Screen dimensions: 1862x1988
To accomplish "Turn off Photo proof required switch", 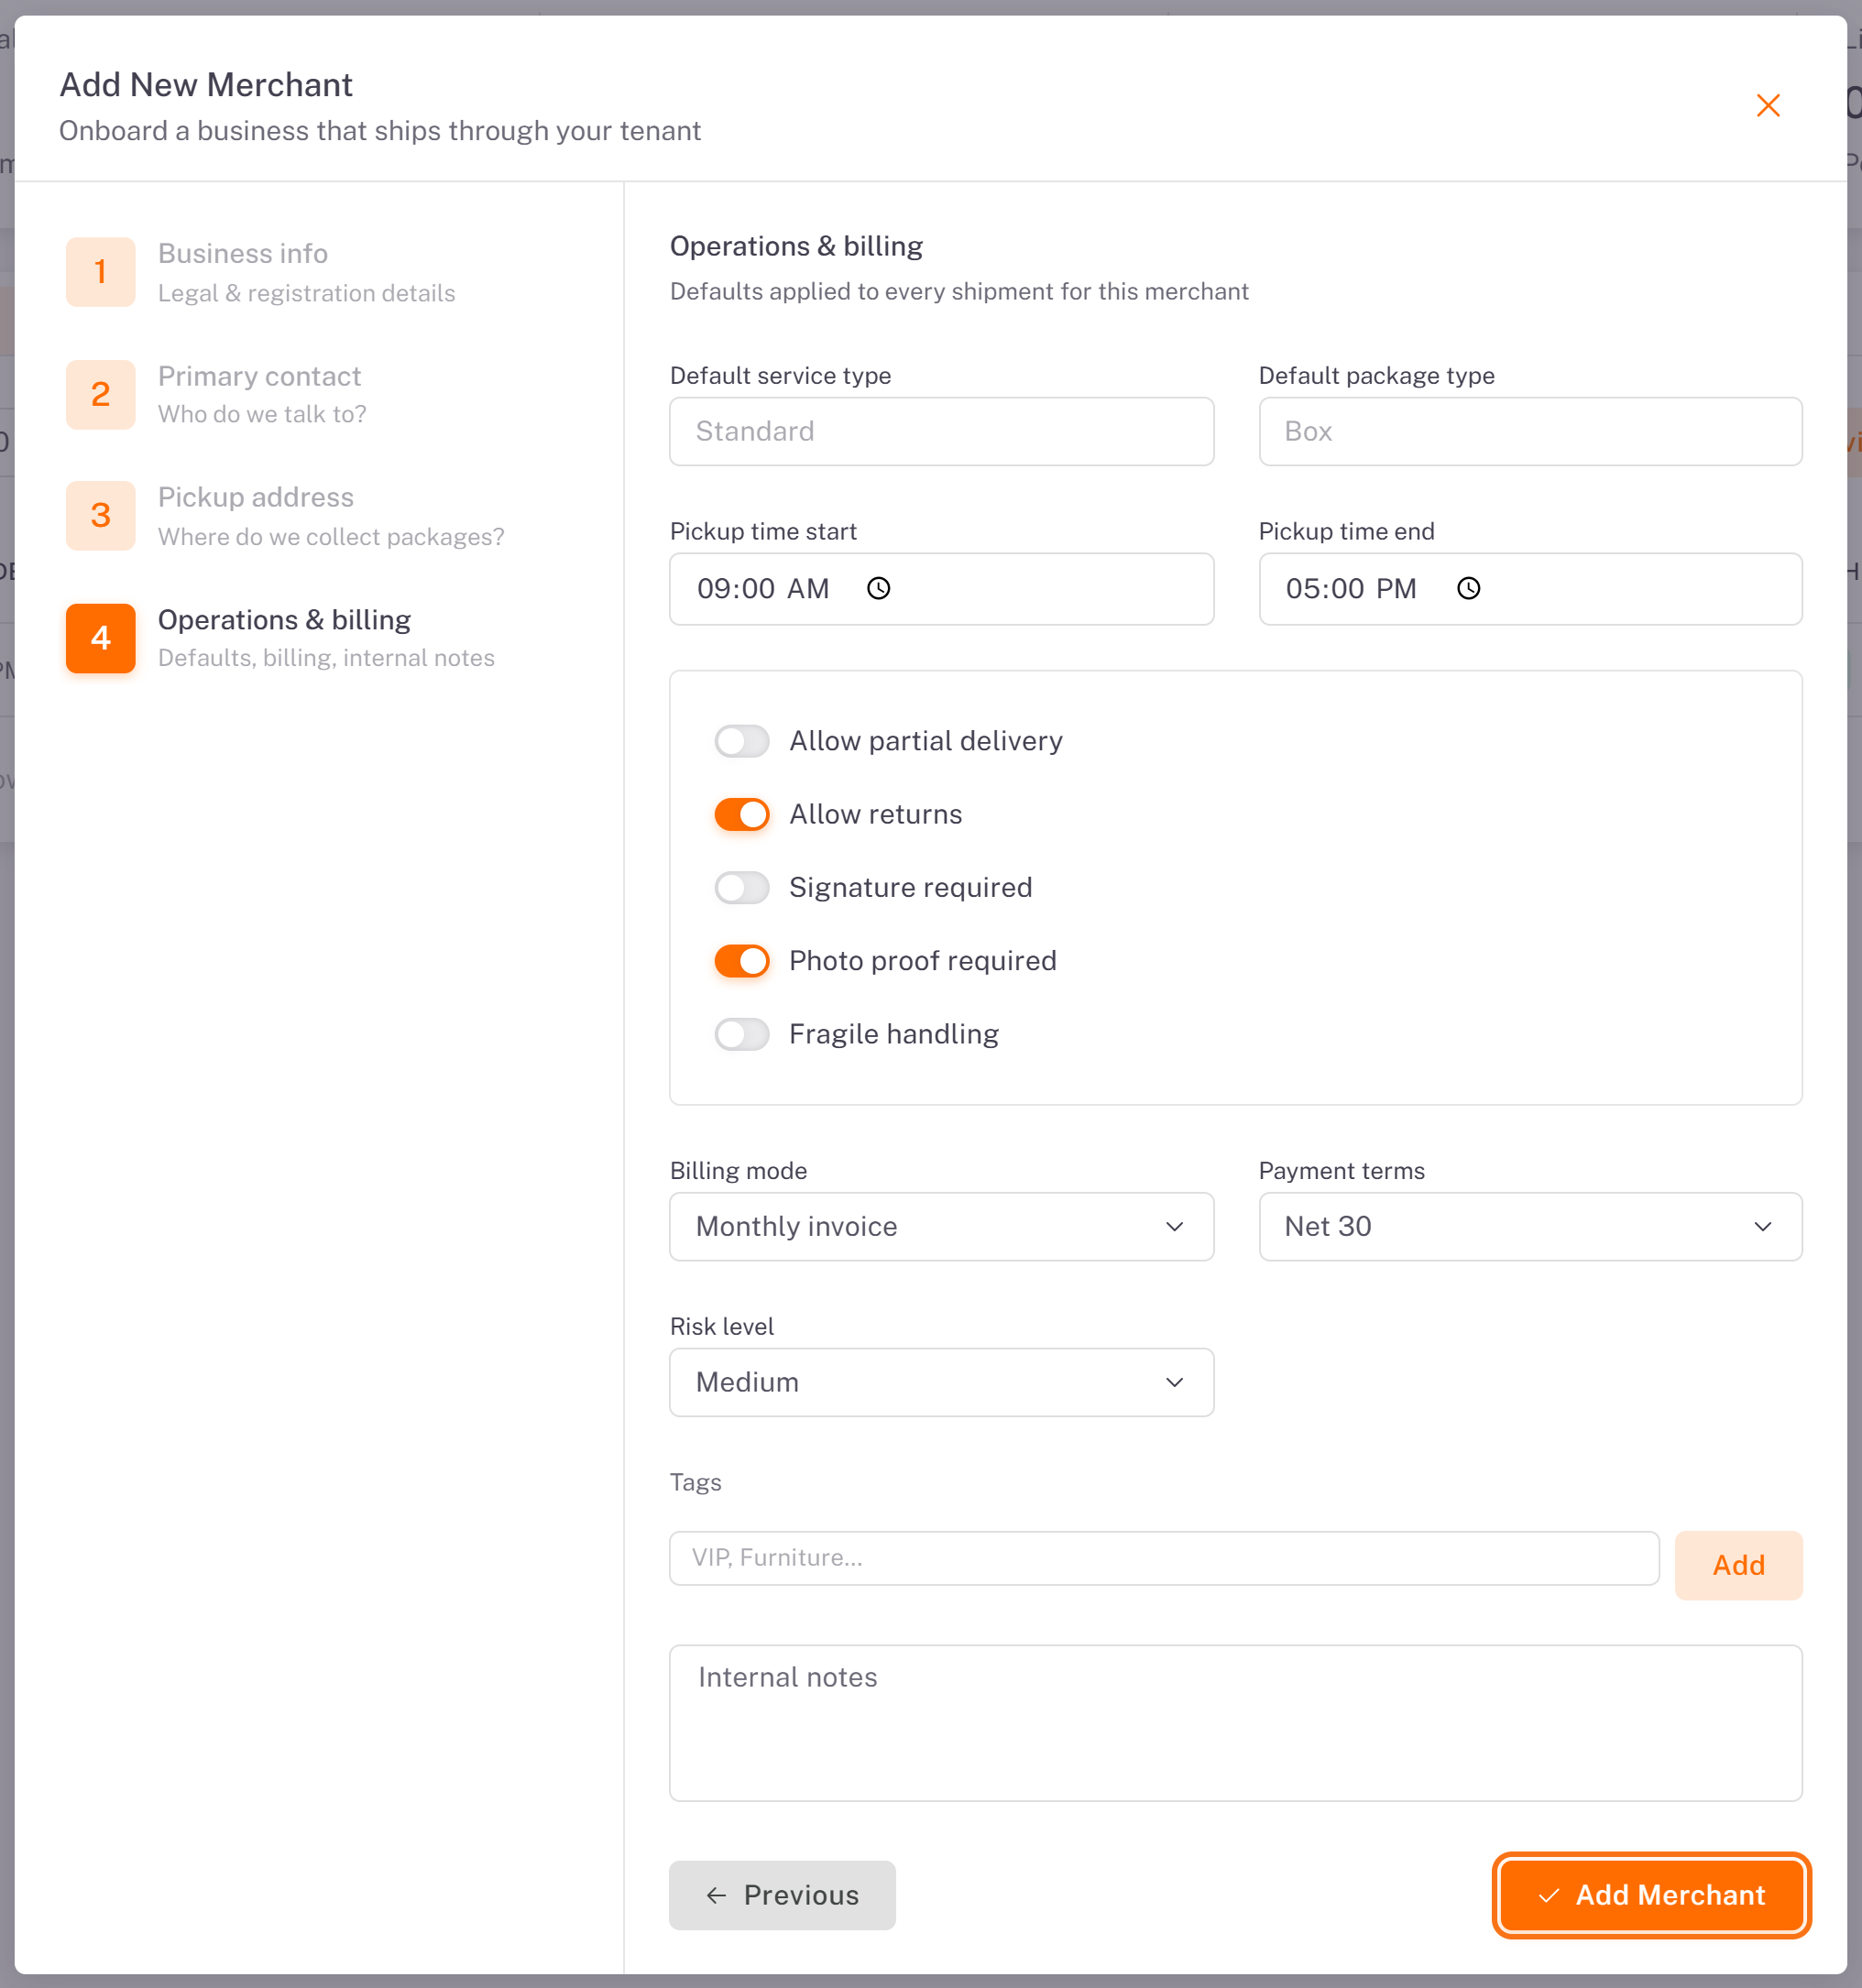I will point(741,961).
